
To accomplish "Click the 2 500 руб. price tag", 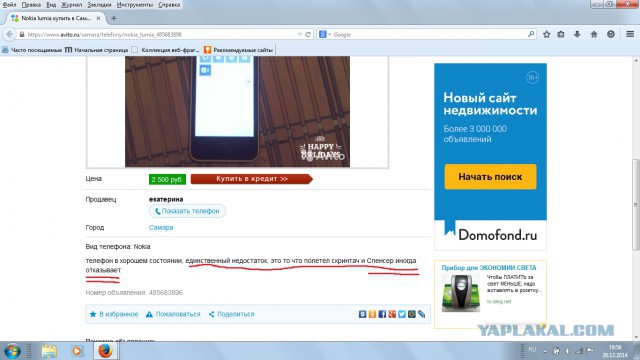I will (167, 179).
